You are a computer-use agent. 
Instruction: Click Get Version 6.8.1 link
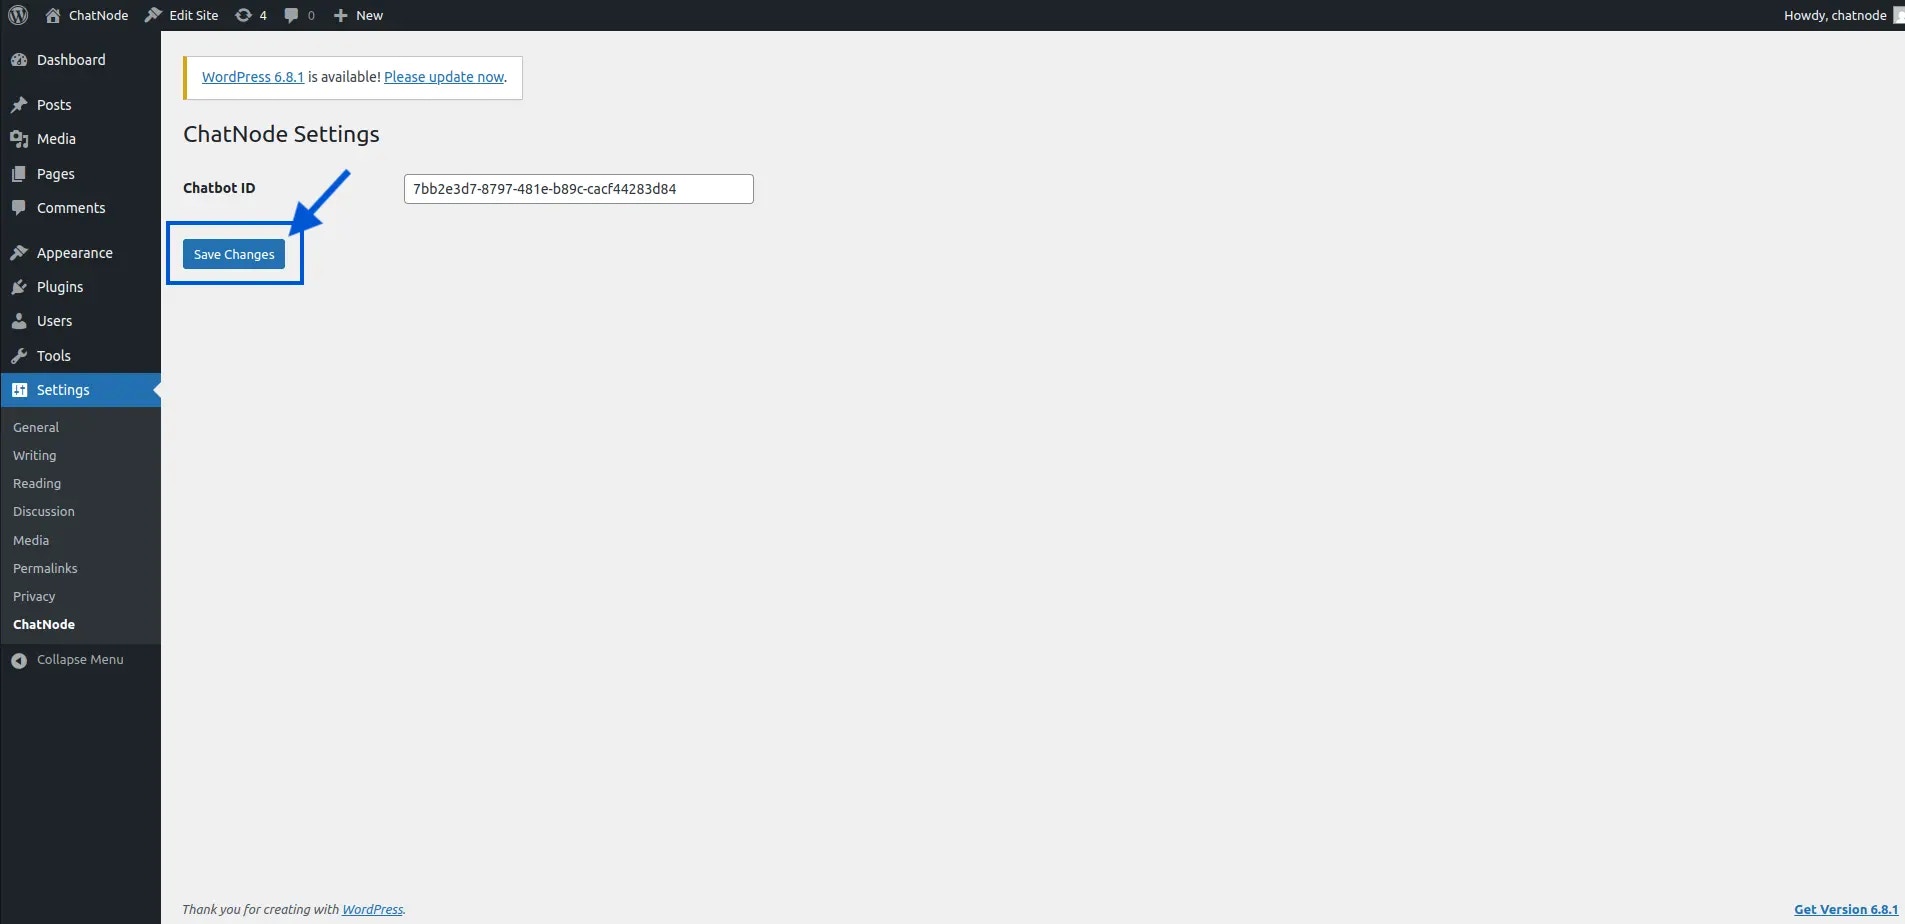point(1846,909)
